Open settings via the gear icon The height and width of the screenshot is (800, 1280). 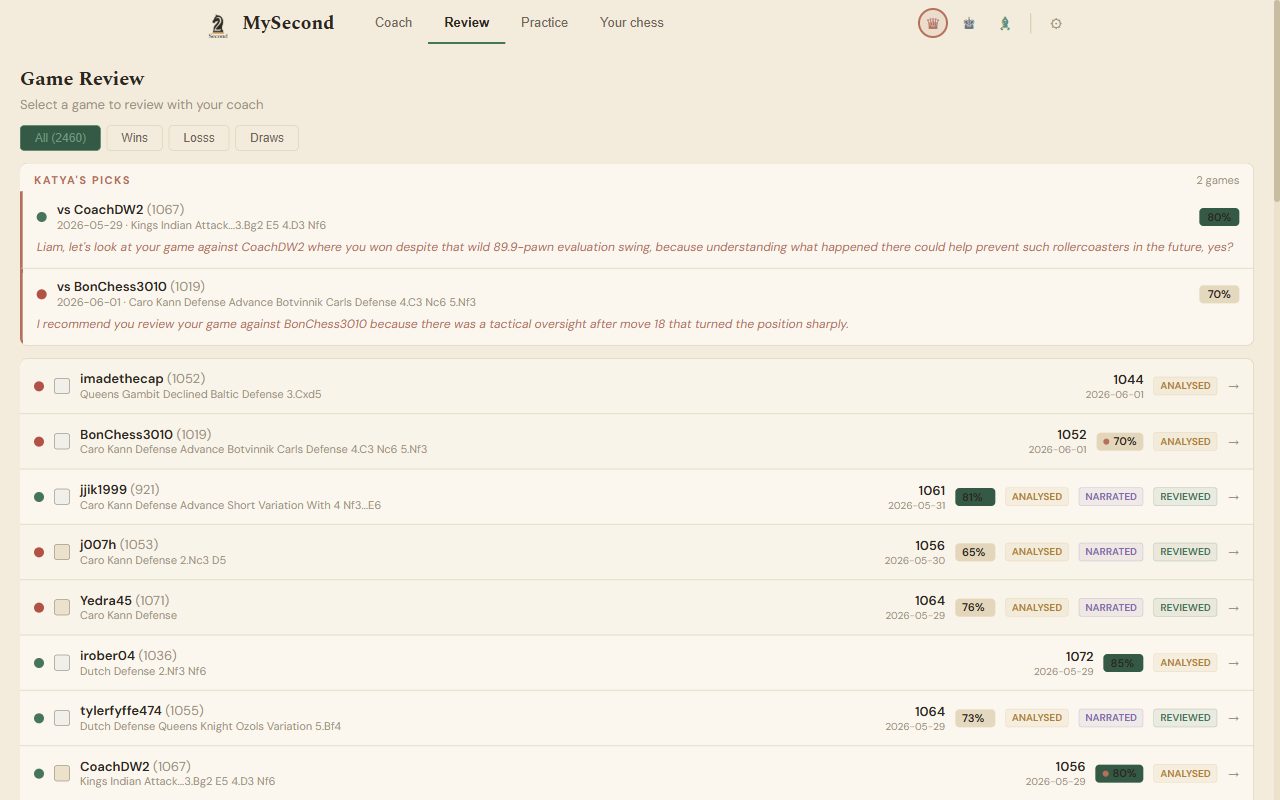(1056, 23)
